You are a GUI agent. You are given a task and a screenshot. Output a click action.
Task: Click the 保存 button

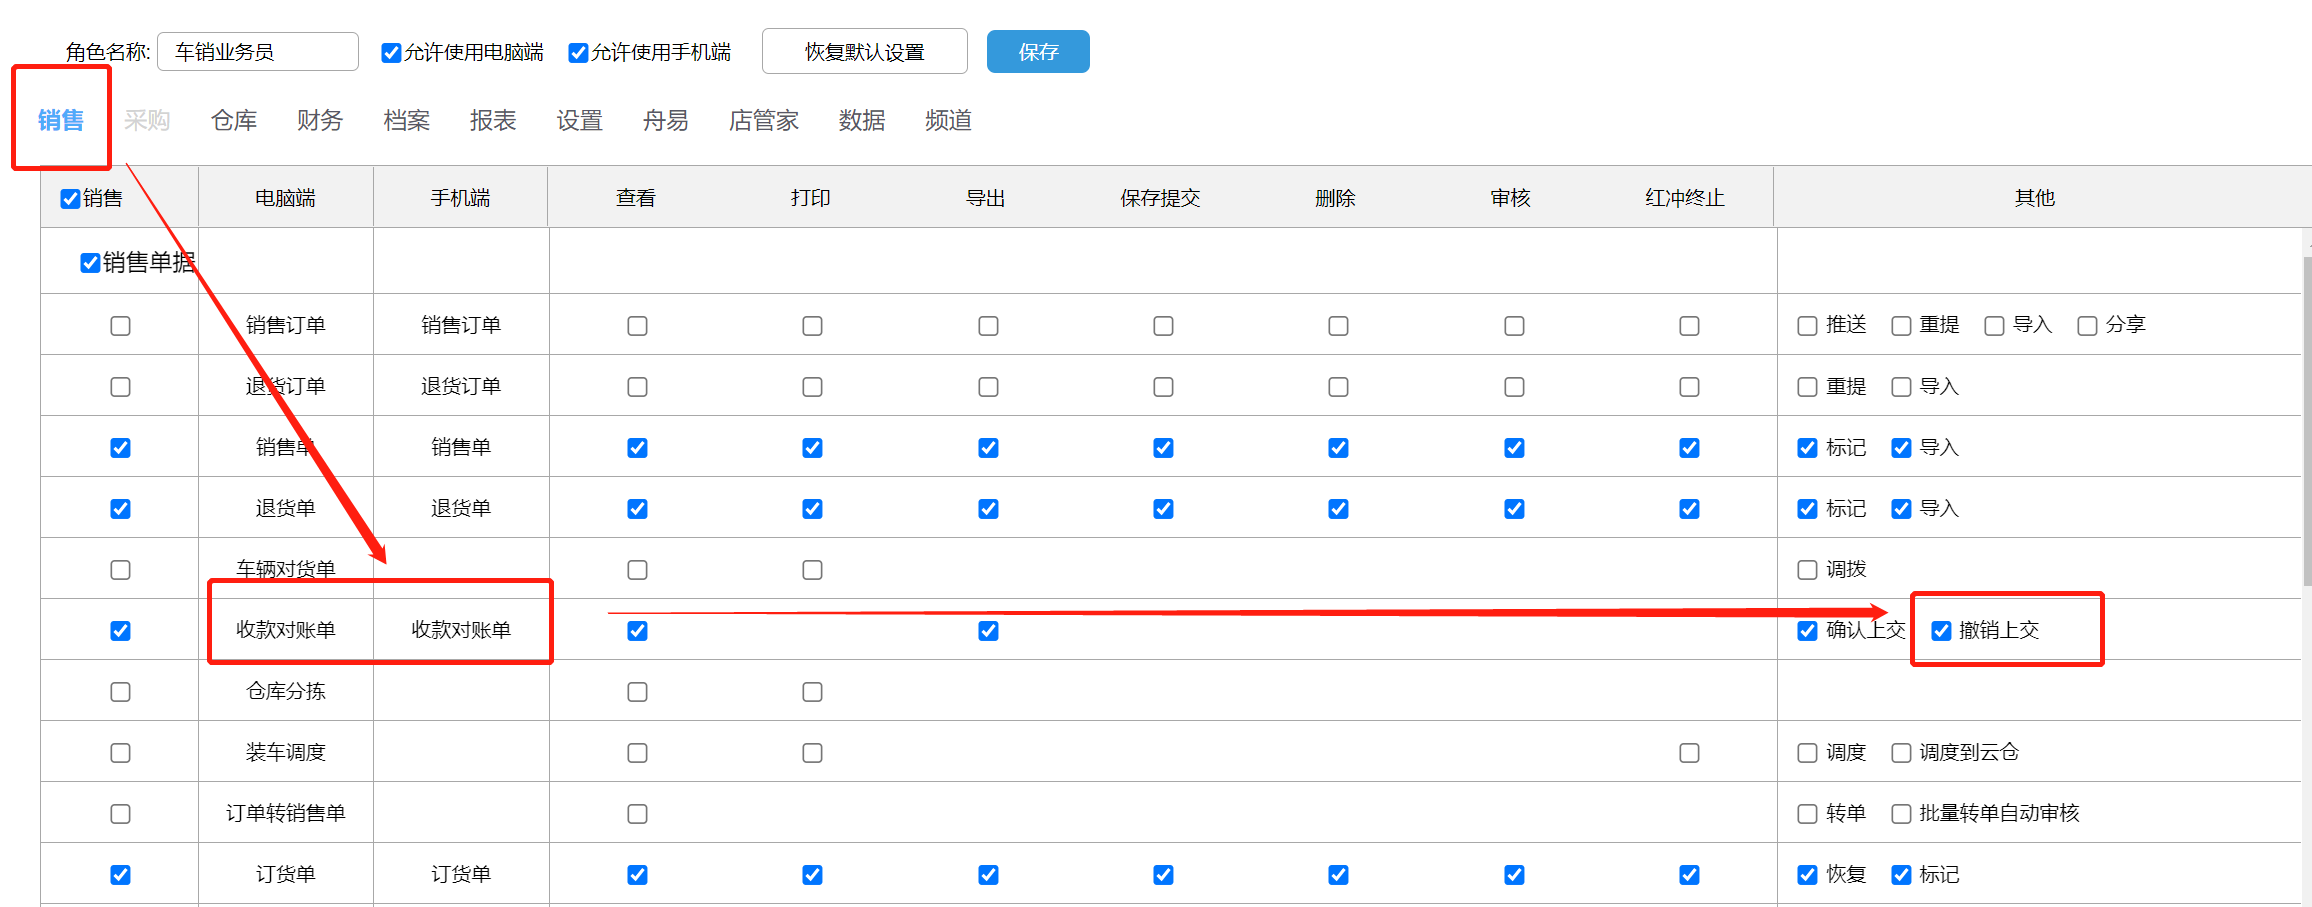(x=1037, y=52)
